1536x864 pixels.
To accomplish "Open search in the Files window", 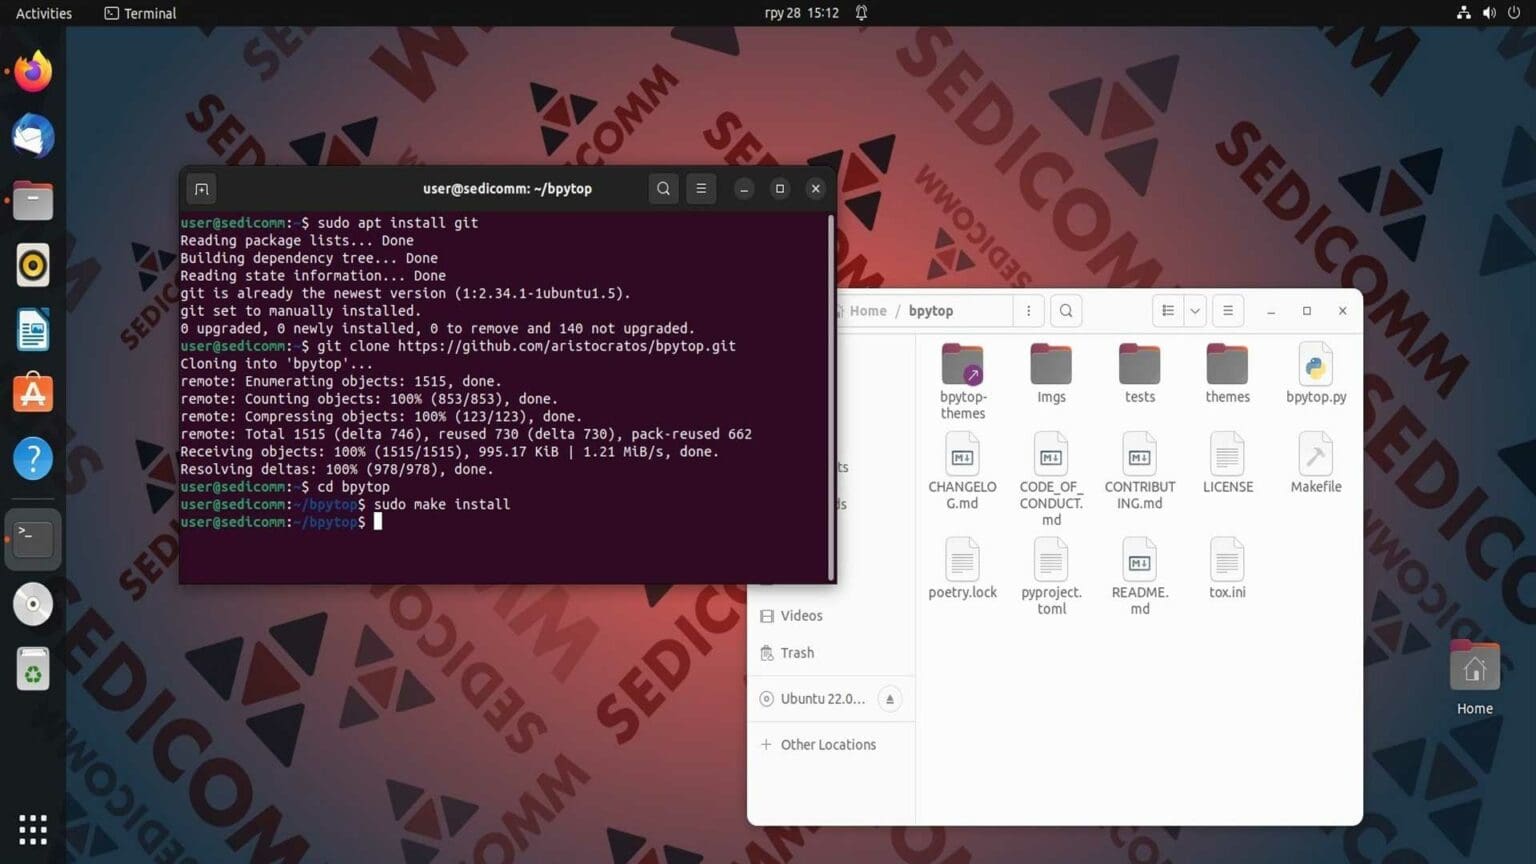I will point(1066,311).
